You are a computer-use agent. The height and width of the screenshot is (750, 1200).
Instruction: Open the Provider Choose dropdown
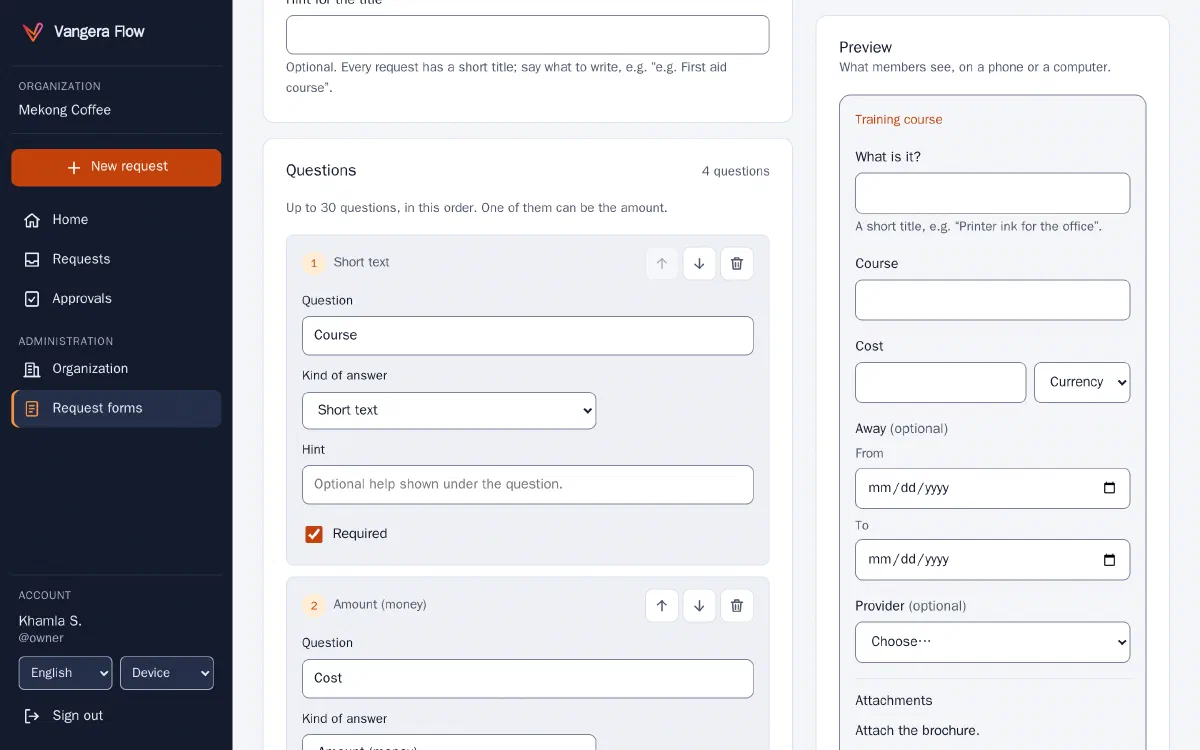tap(992, 642)
